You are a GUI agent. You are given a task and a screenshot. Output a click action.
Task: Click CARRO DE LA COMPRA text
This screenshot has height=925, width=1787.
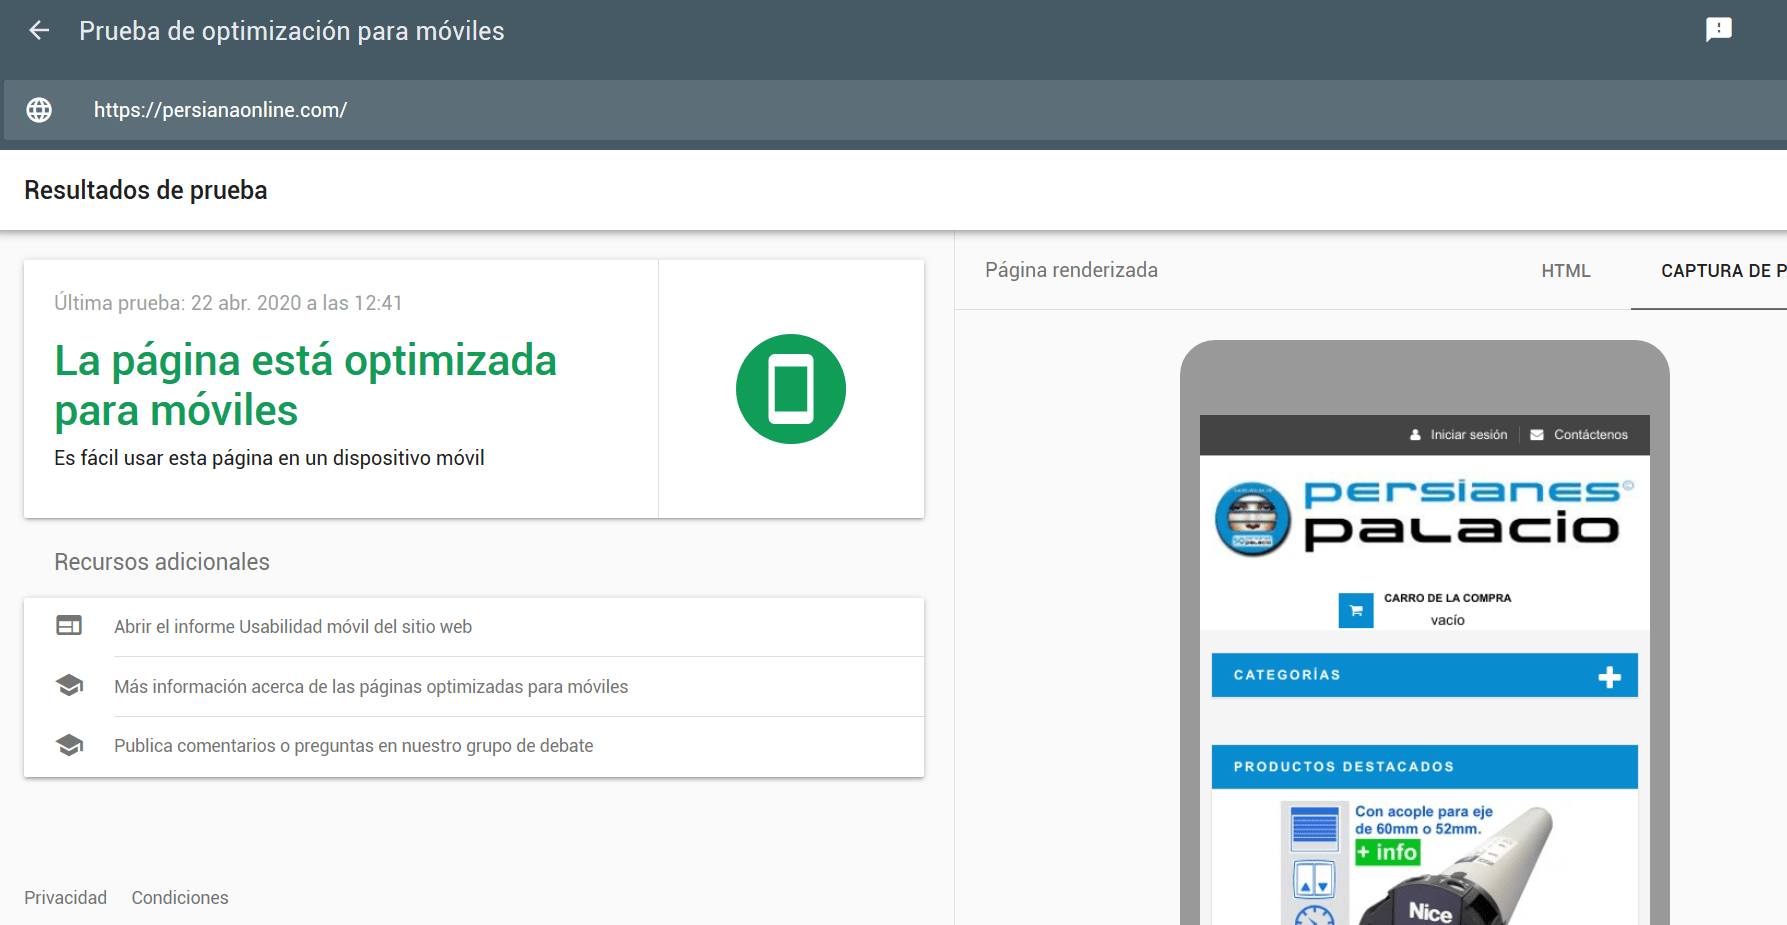tap(1447, 598)
